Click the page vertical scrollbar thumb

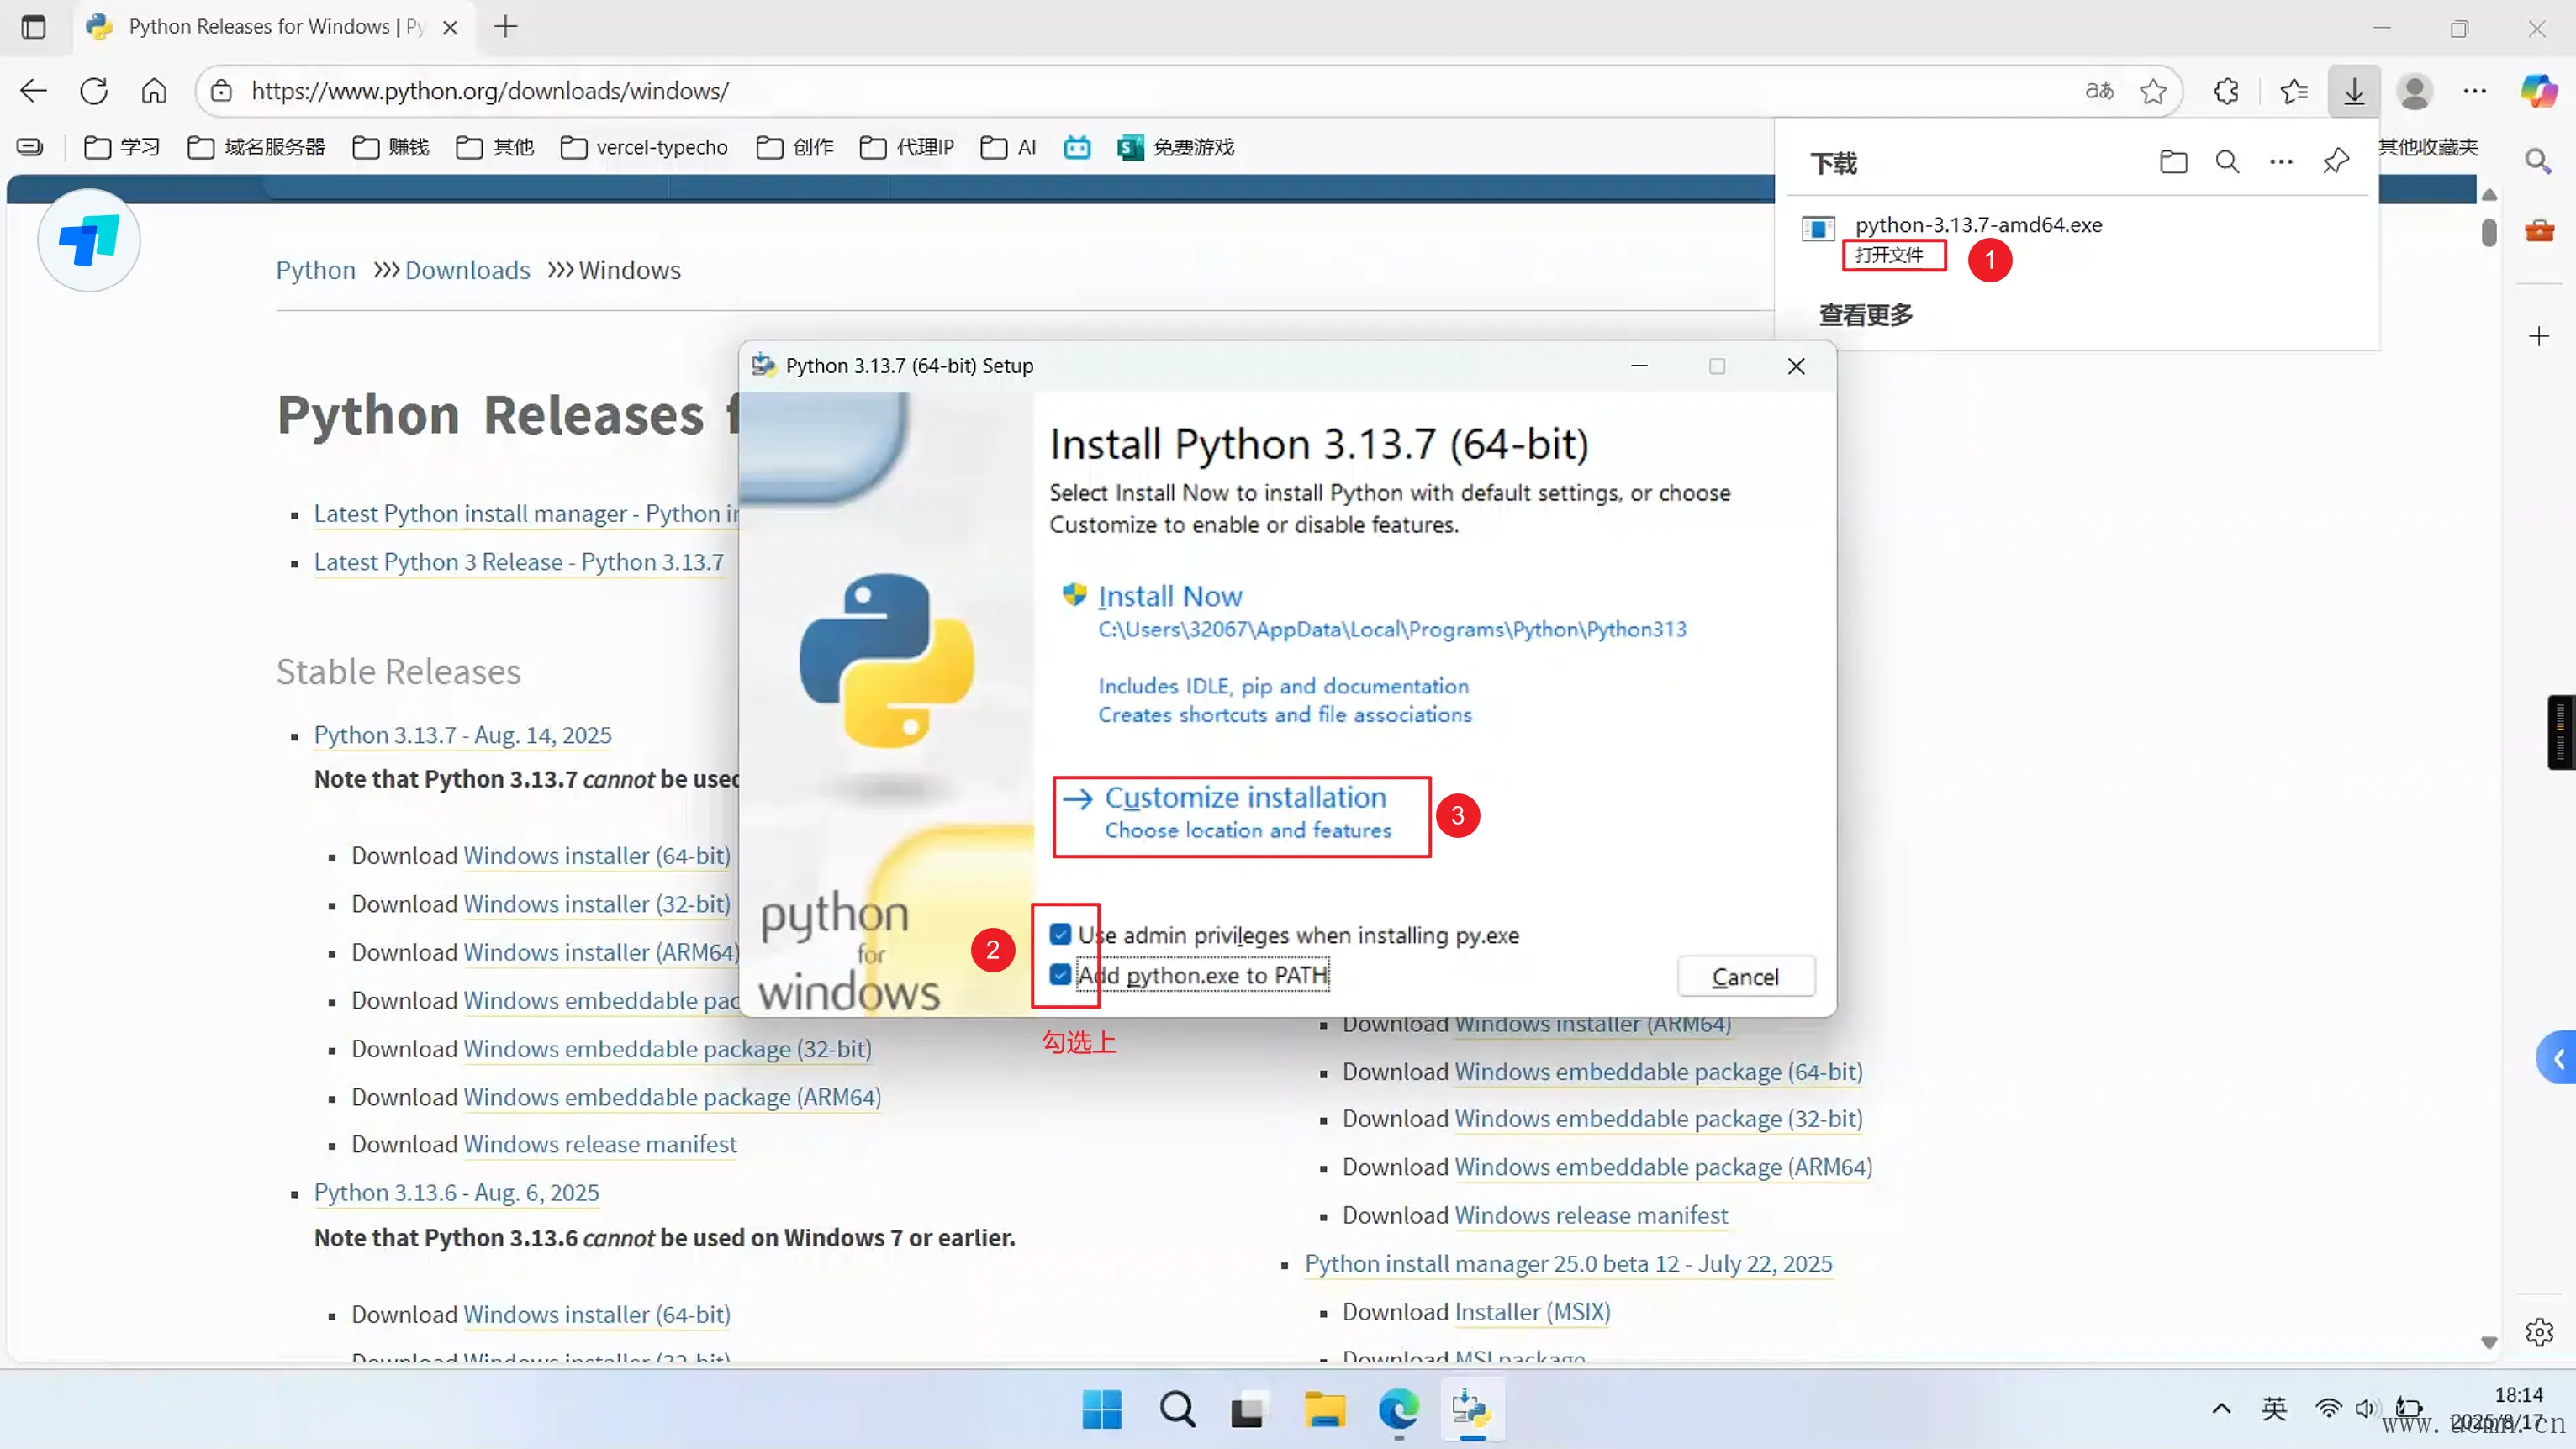(2489, 232)
